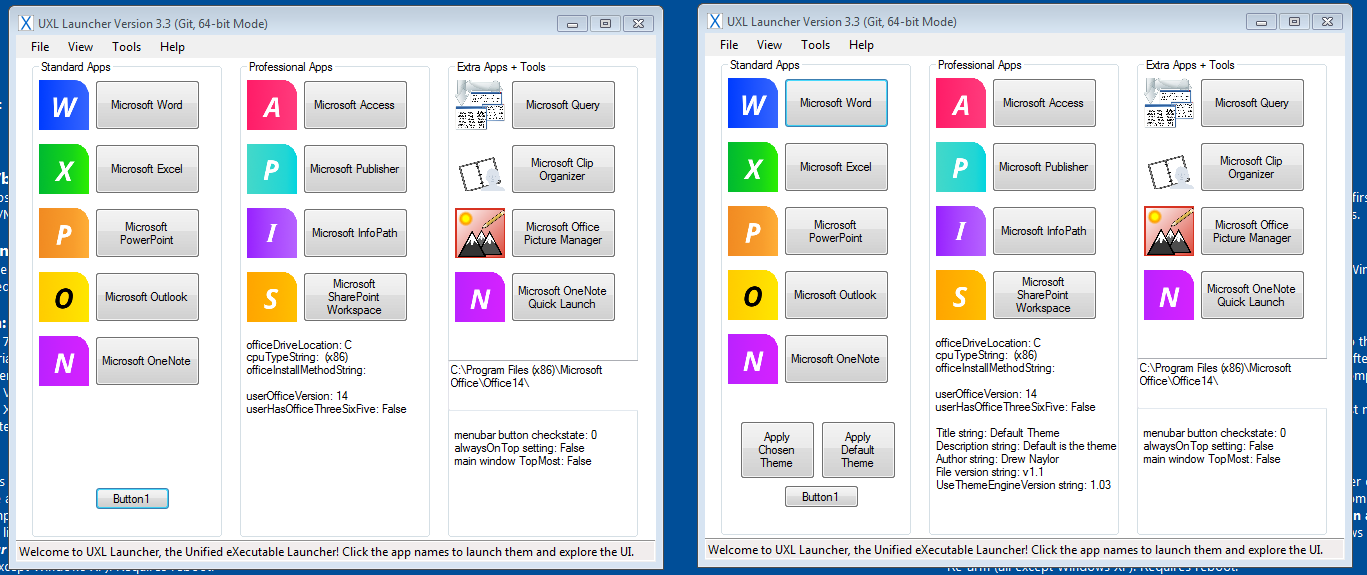Click the Office14 path text in right window

tap(1215, 374)
